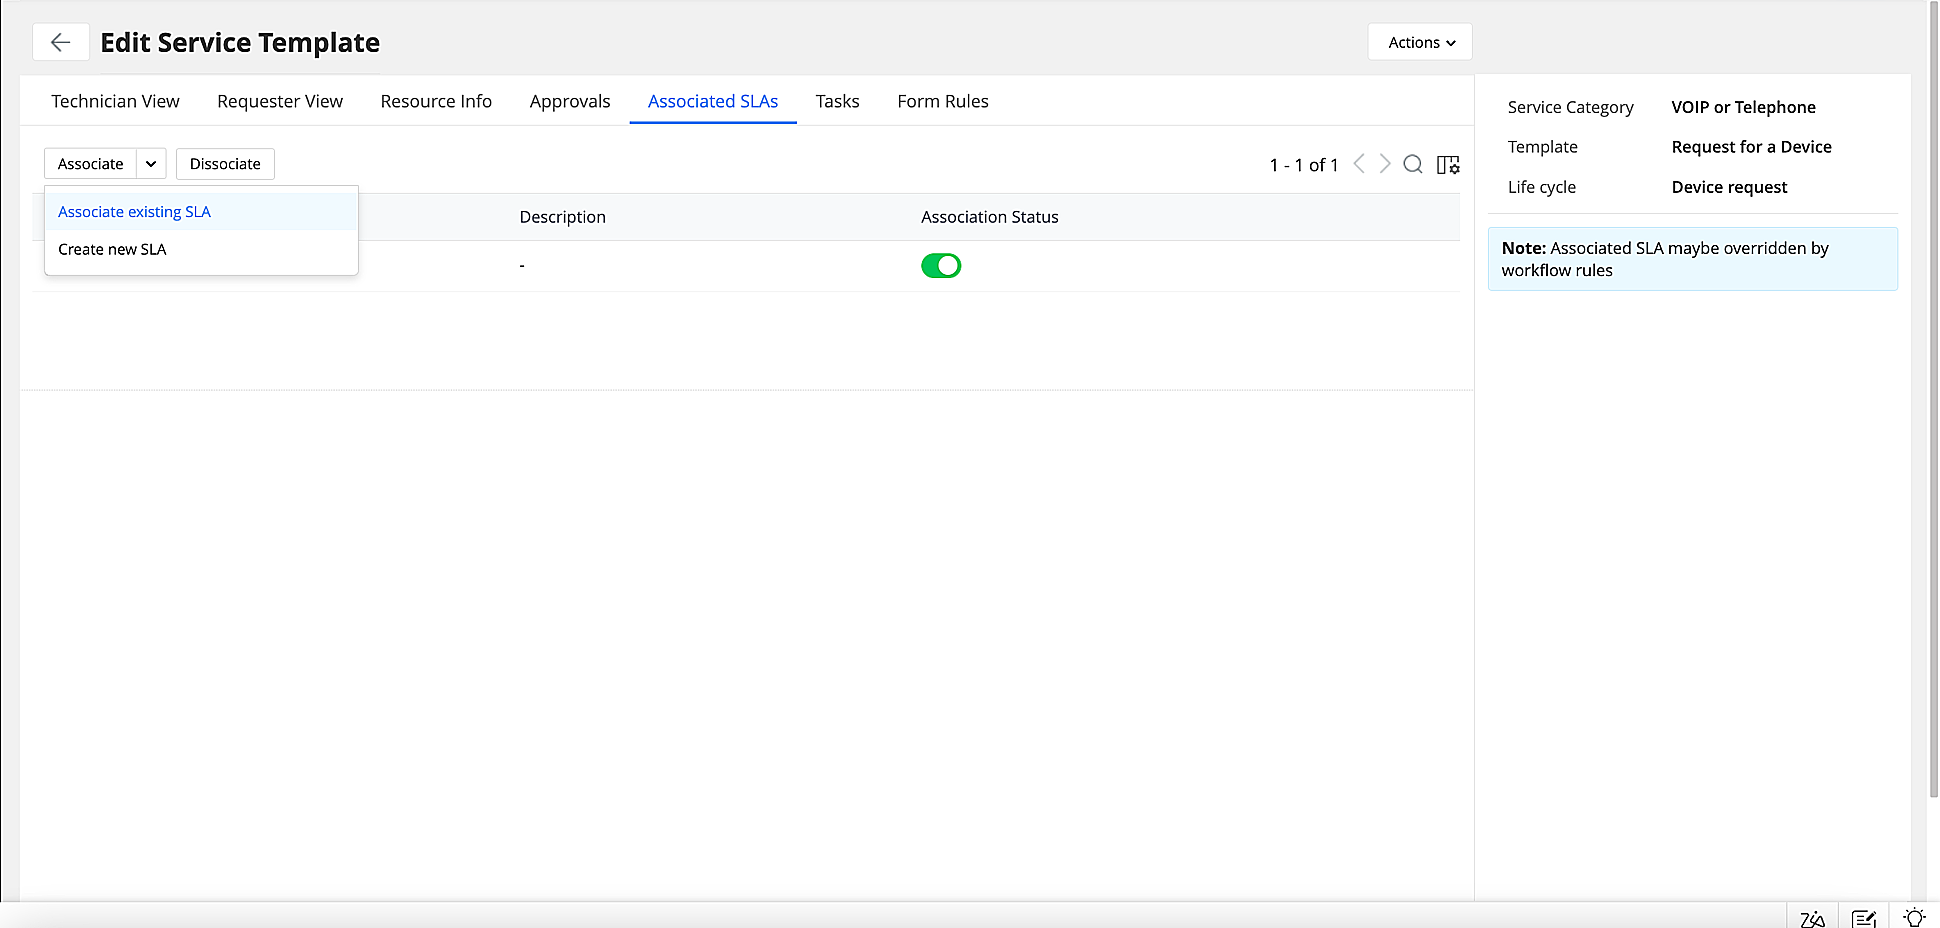Open column customization settings icon
1940x928 pixels.
point(1447,164)
